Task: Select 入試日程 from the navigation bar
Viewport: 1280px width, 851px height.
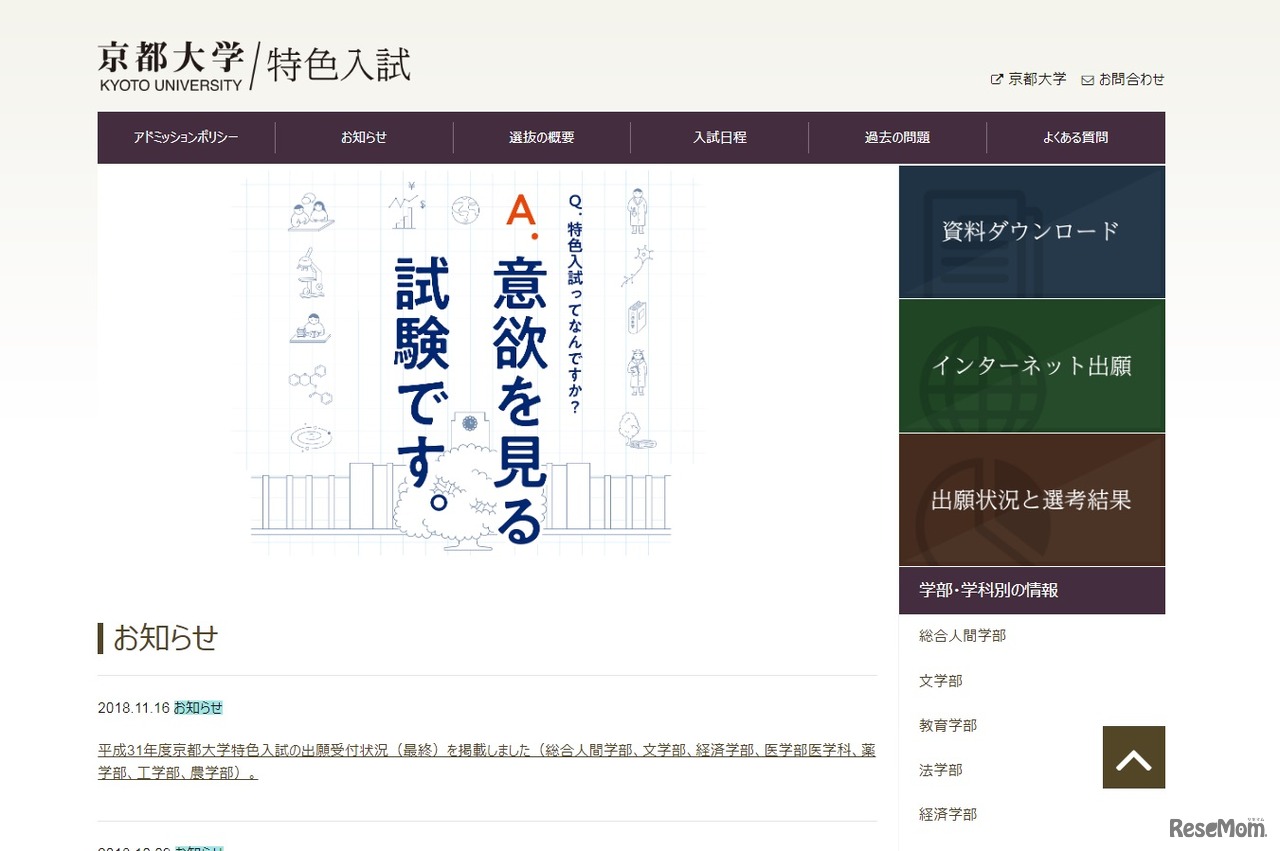Action: pos(720,137)
